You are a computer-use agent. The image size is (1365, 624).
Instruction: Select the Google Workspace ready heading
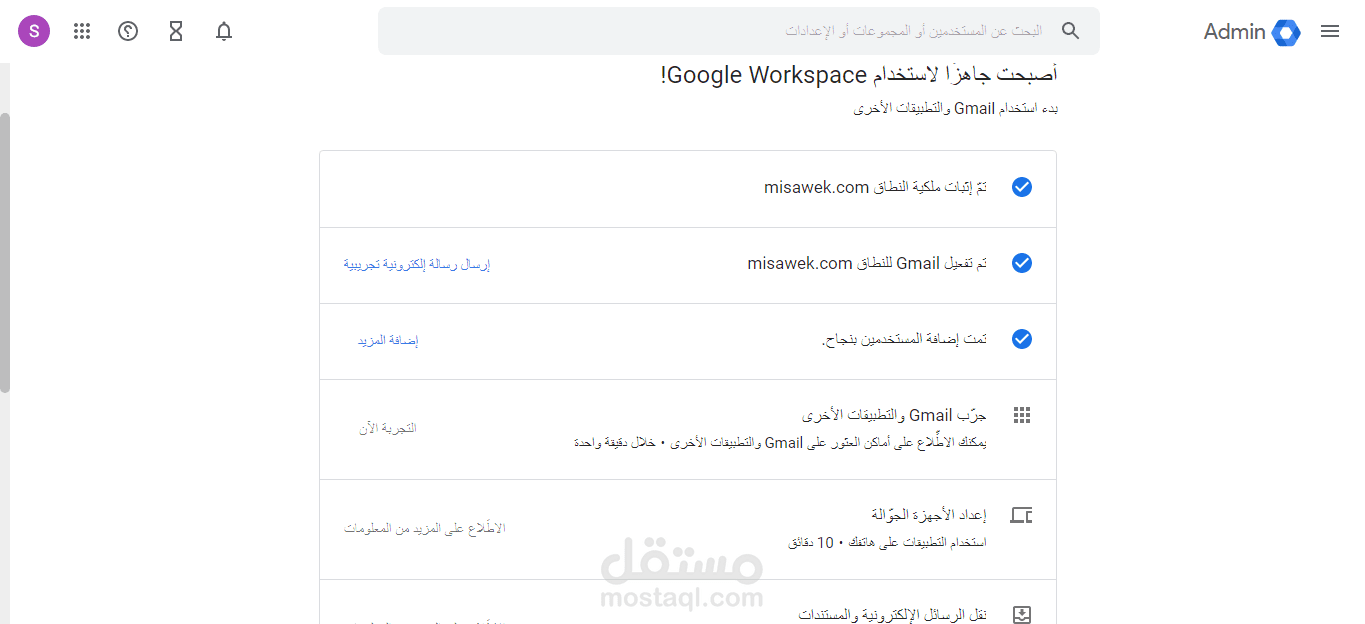[x=859, y=75]
